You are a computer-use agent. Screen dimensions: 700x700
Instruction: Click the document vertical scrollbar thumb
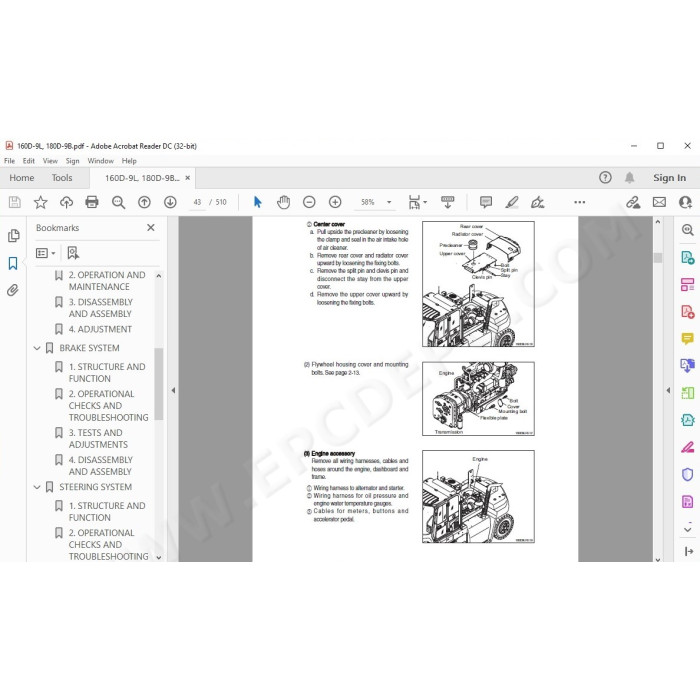[657, 258]
